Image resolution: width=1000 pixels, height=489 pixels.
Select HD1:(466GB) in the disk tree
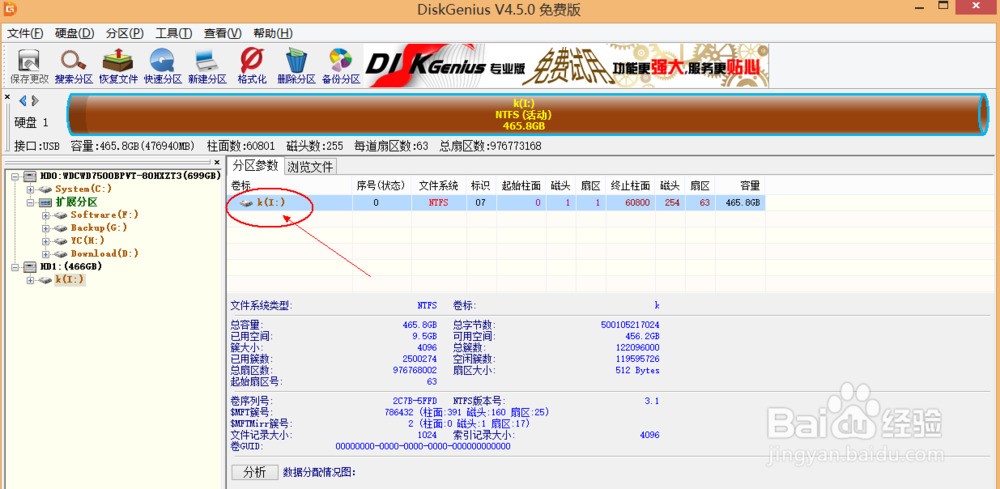(x=71, y=266)
